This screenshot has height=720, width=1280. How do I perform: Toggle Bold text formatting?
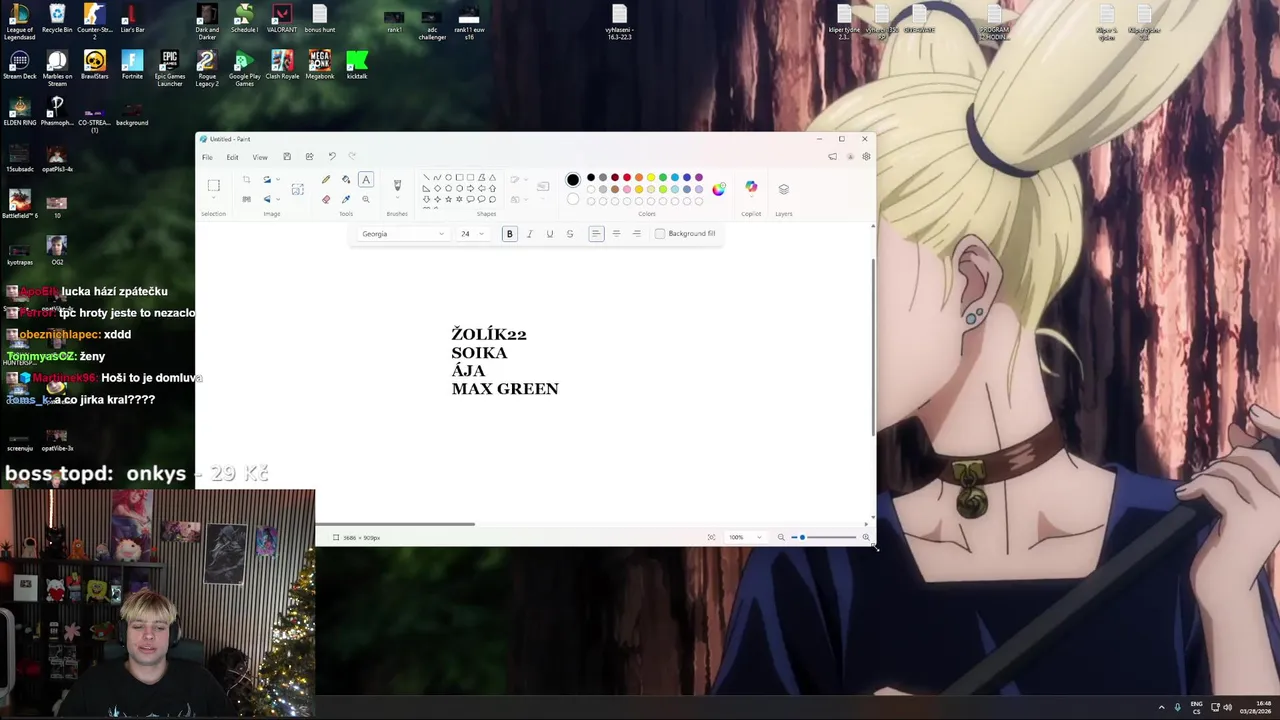[509, 234]
